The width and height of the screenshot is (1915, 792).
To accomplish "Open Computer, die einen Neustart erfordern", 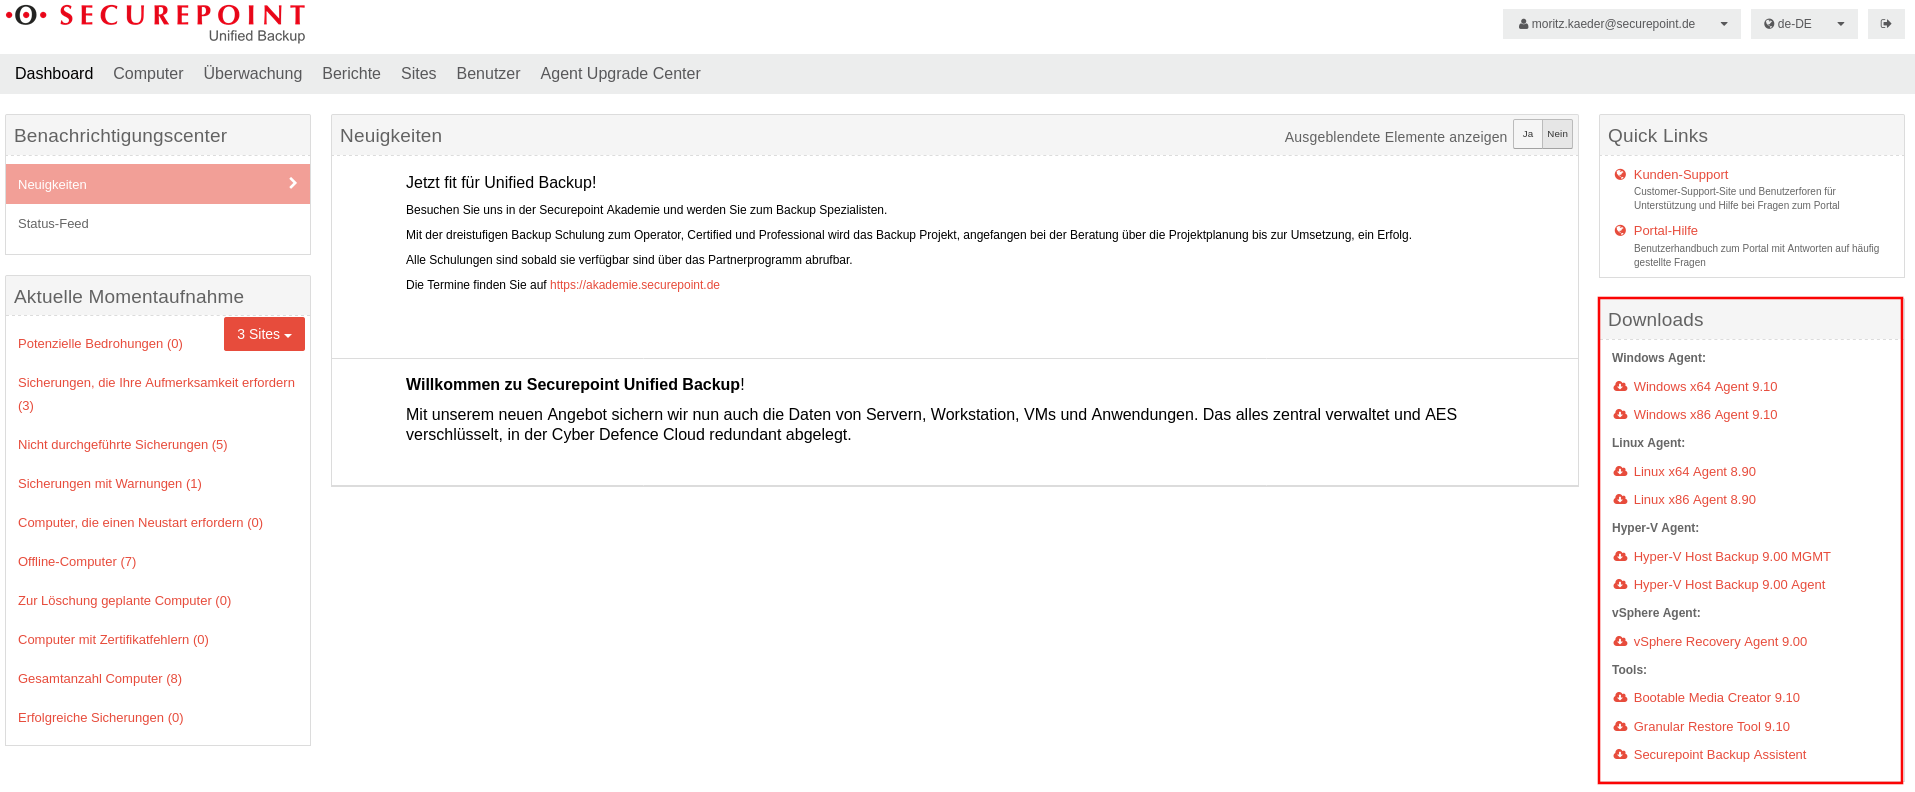I will (x=140, y=522).
